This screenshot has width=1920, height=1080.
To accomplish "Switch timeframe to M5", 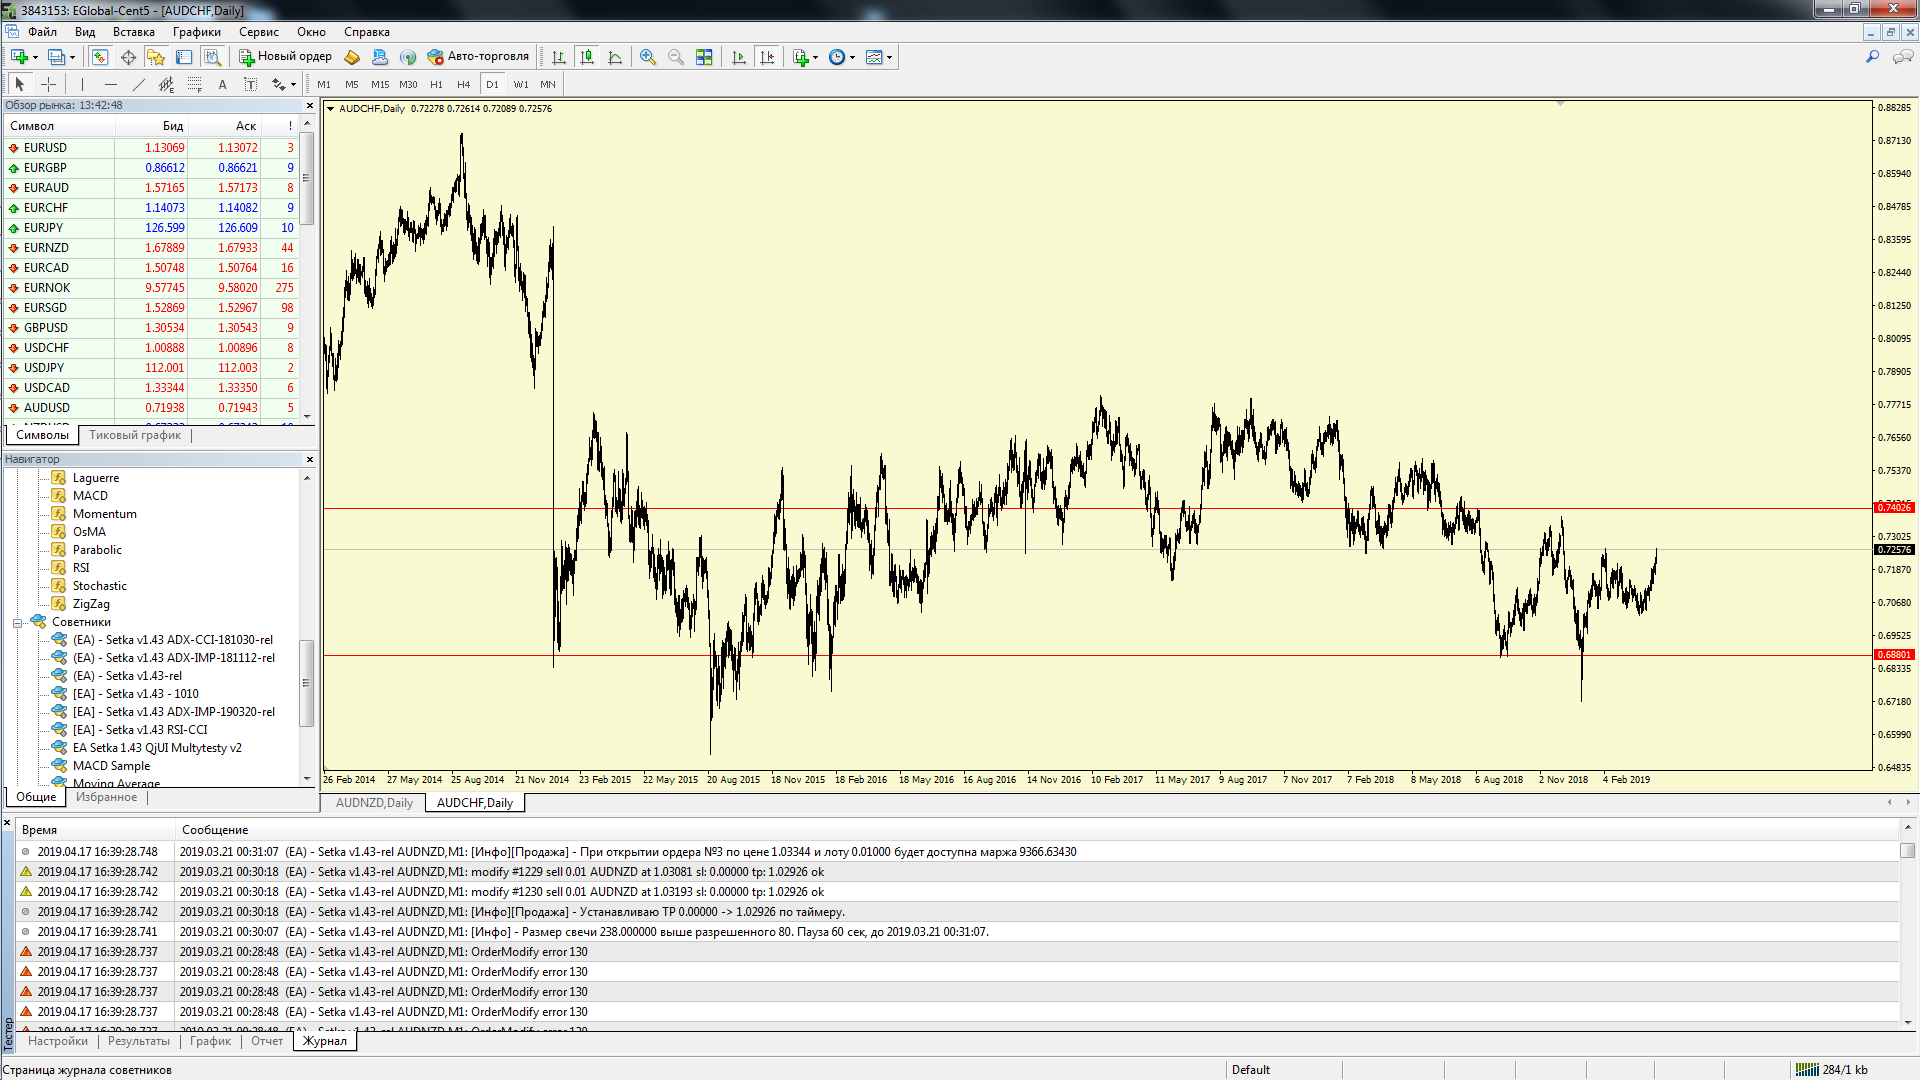I will pyautogui.click(x=352, y=84).
